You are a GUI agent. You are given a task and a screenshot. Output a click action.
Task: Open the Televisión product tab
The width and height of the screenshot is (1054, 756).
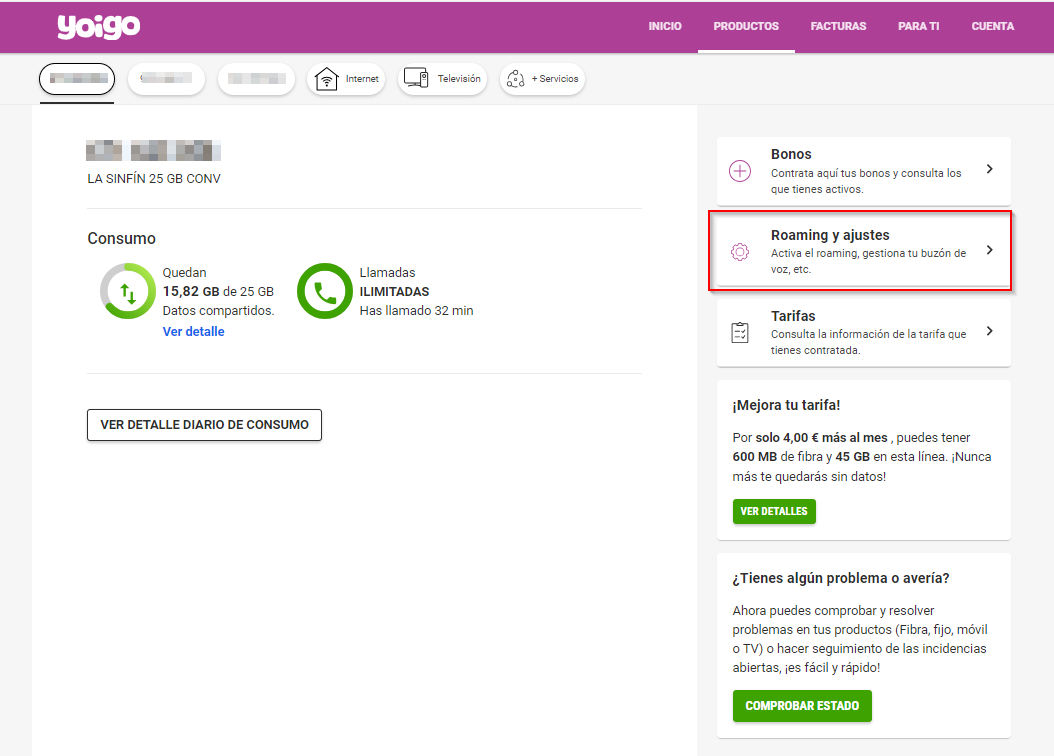(x=442, y=79)
